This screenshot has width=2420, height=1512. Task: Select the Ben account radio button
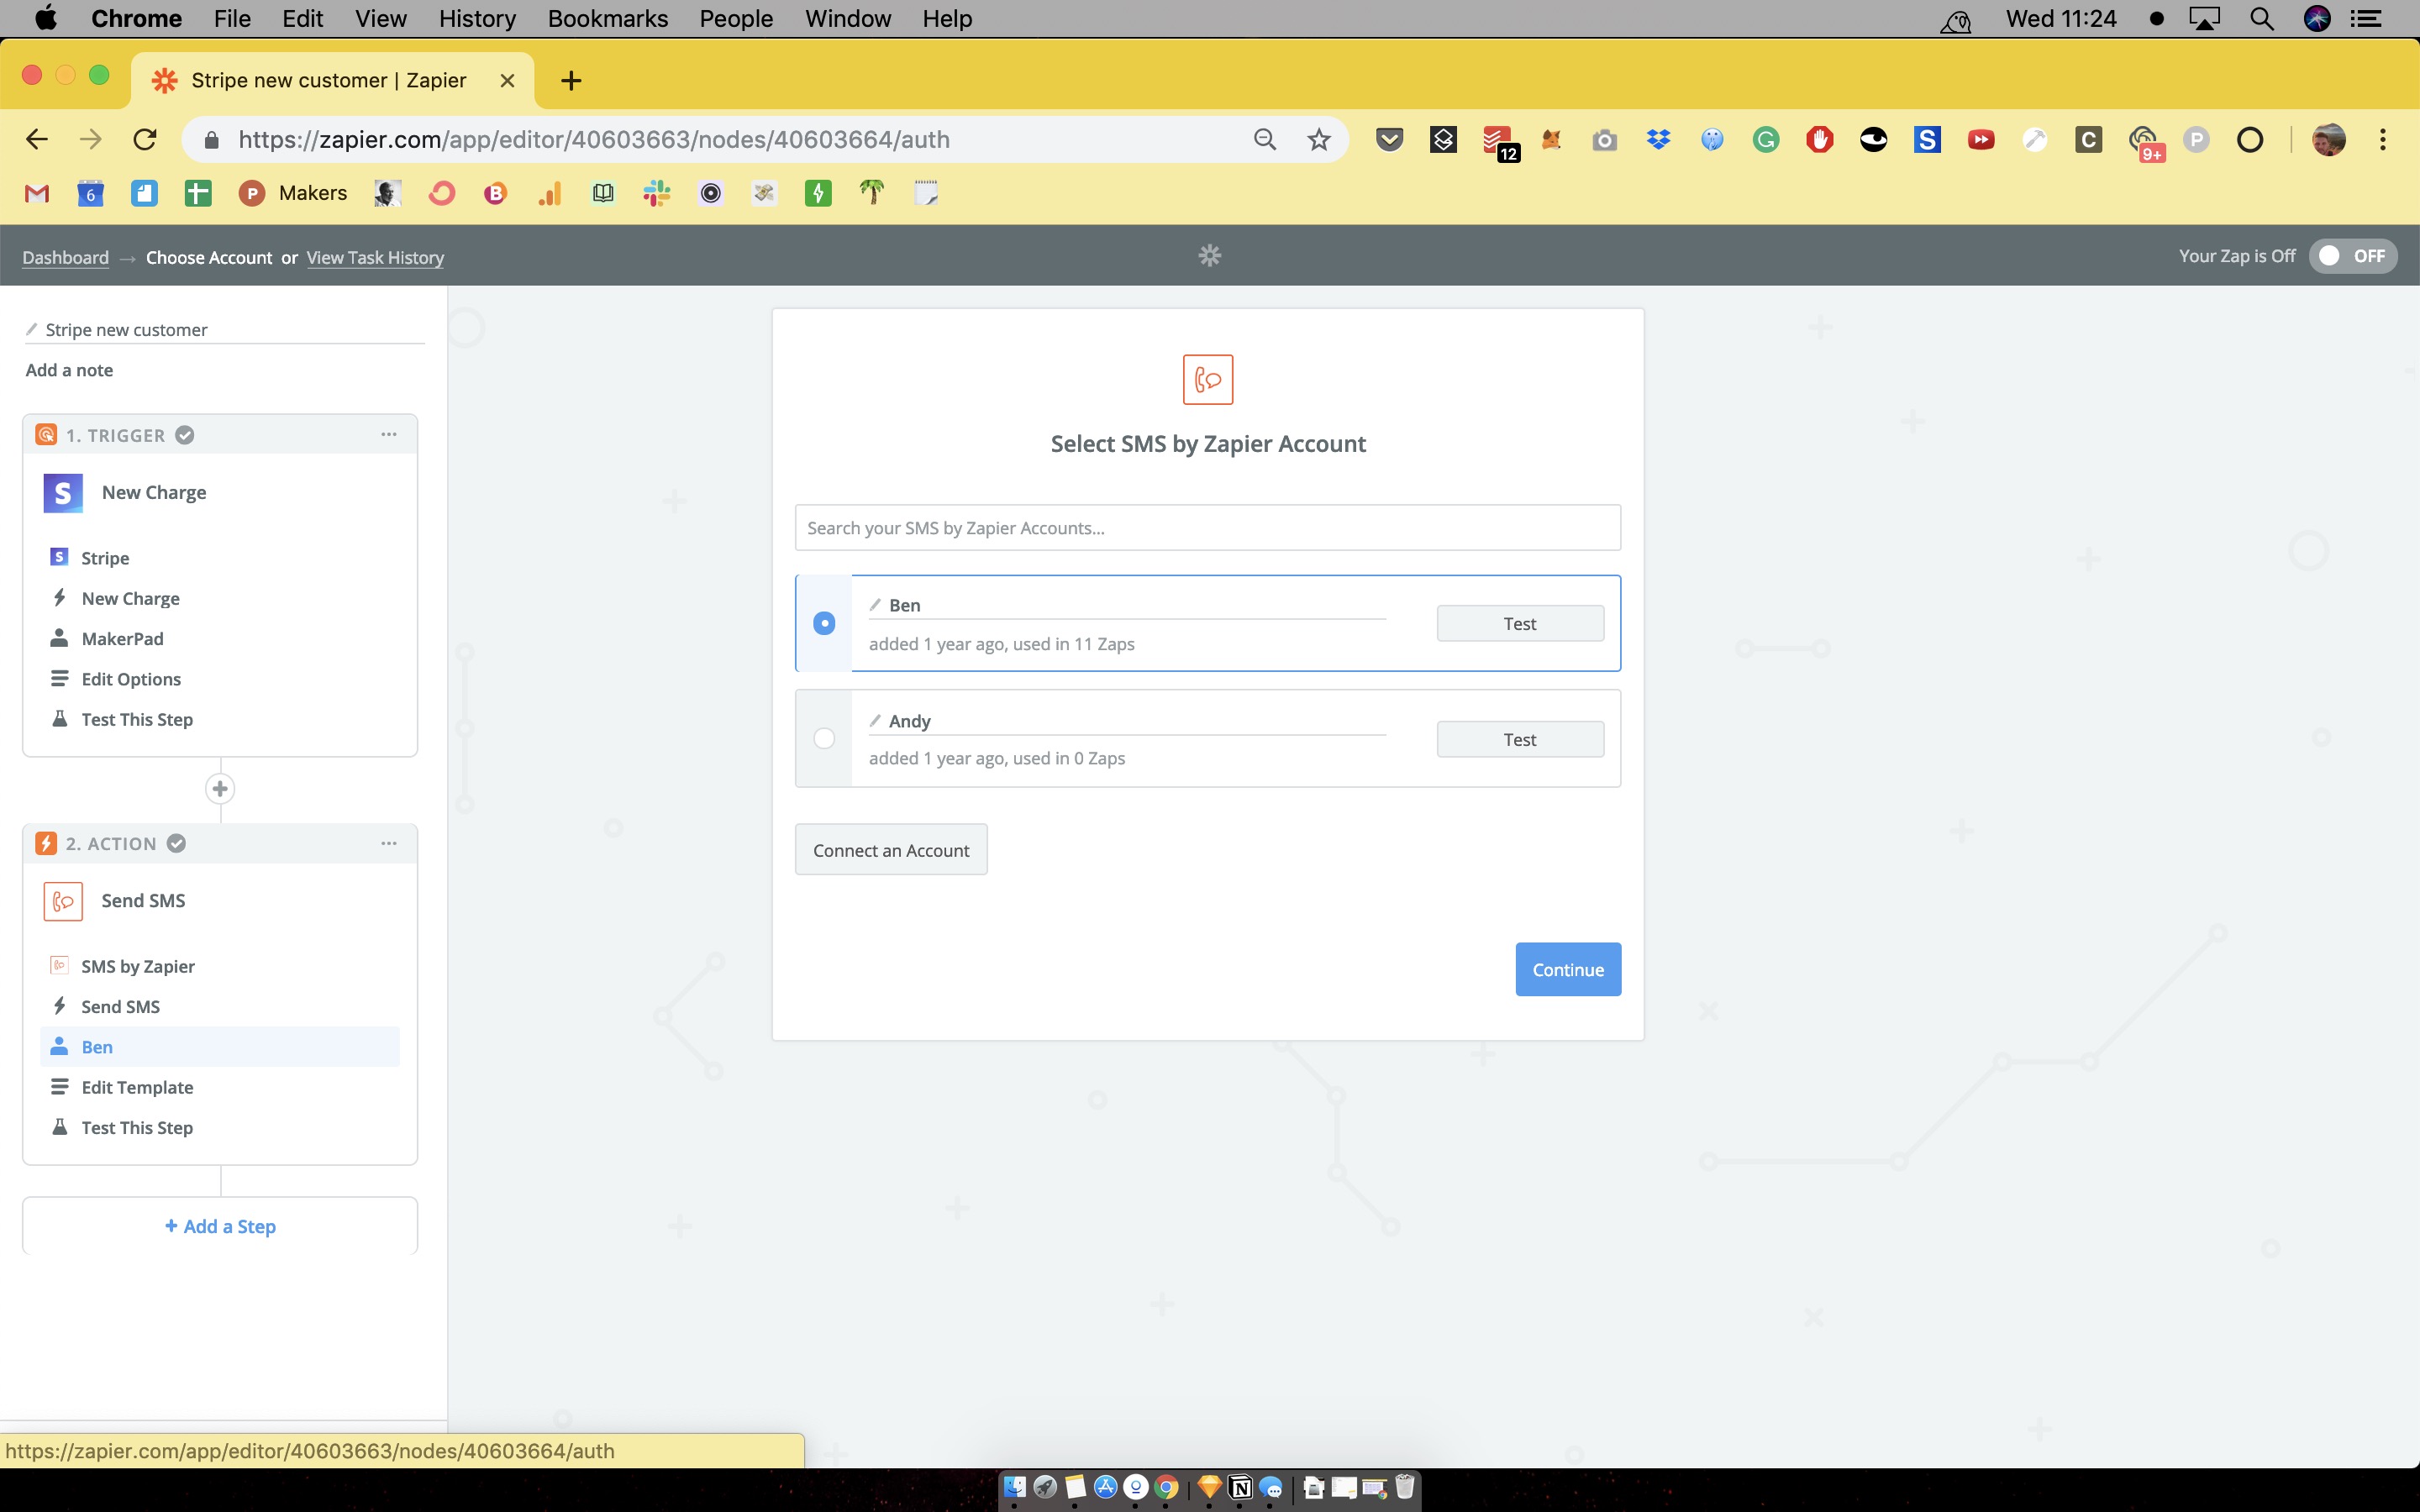pos(824,623)
